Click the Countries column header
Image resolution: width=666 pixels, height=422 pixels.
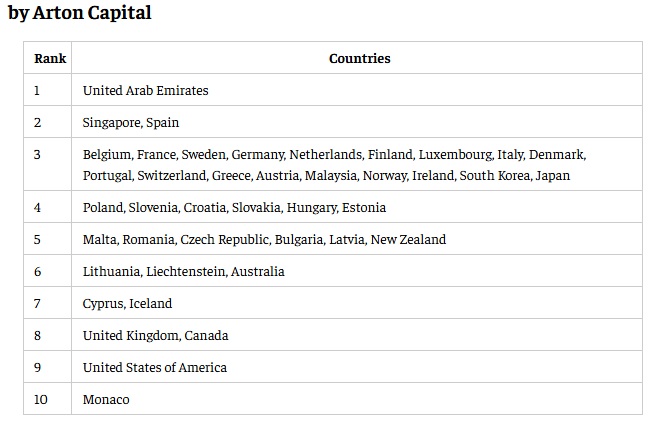click(359, 58)
